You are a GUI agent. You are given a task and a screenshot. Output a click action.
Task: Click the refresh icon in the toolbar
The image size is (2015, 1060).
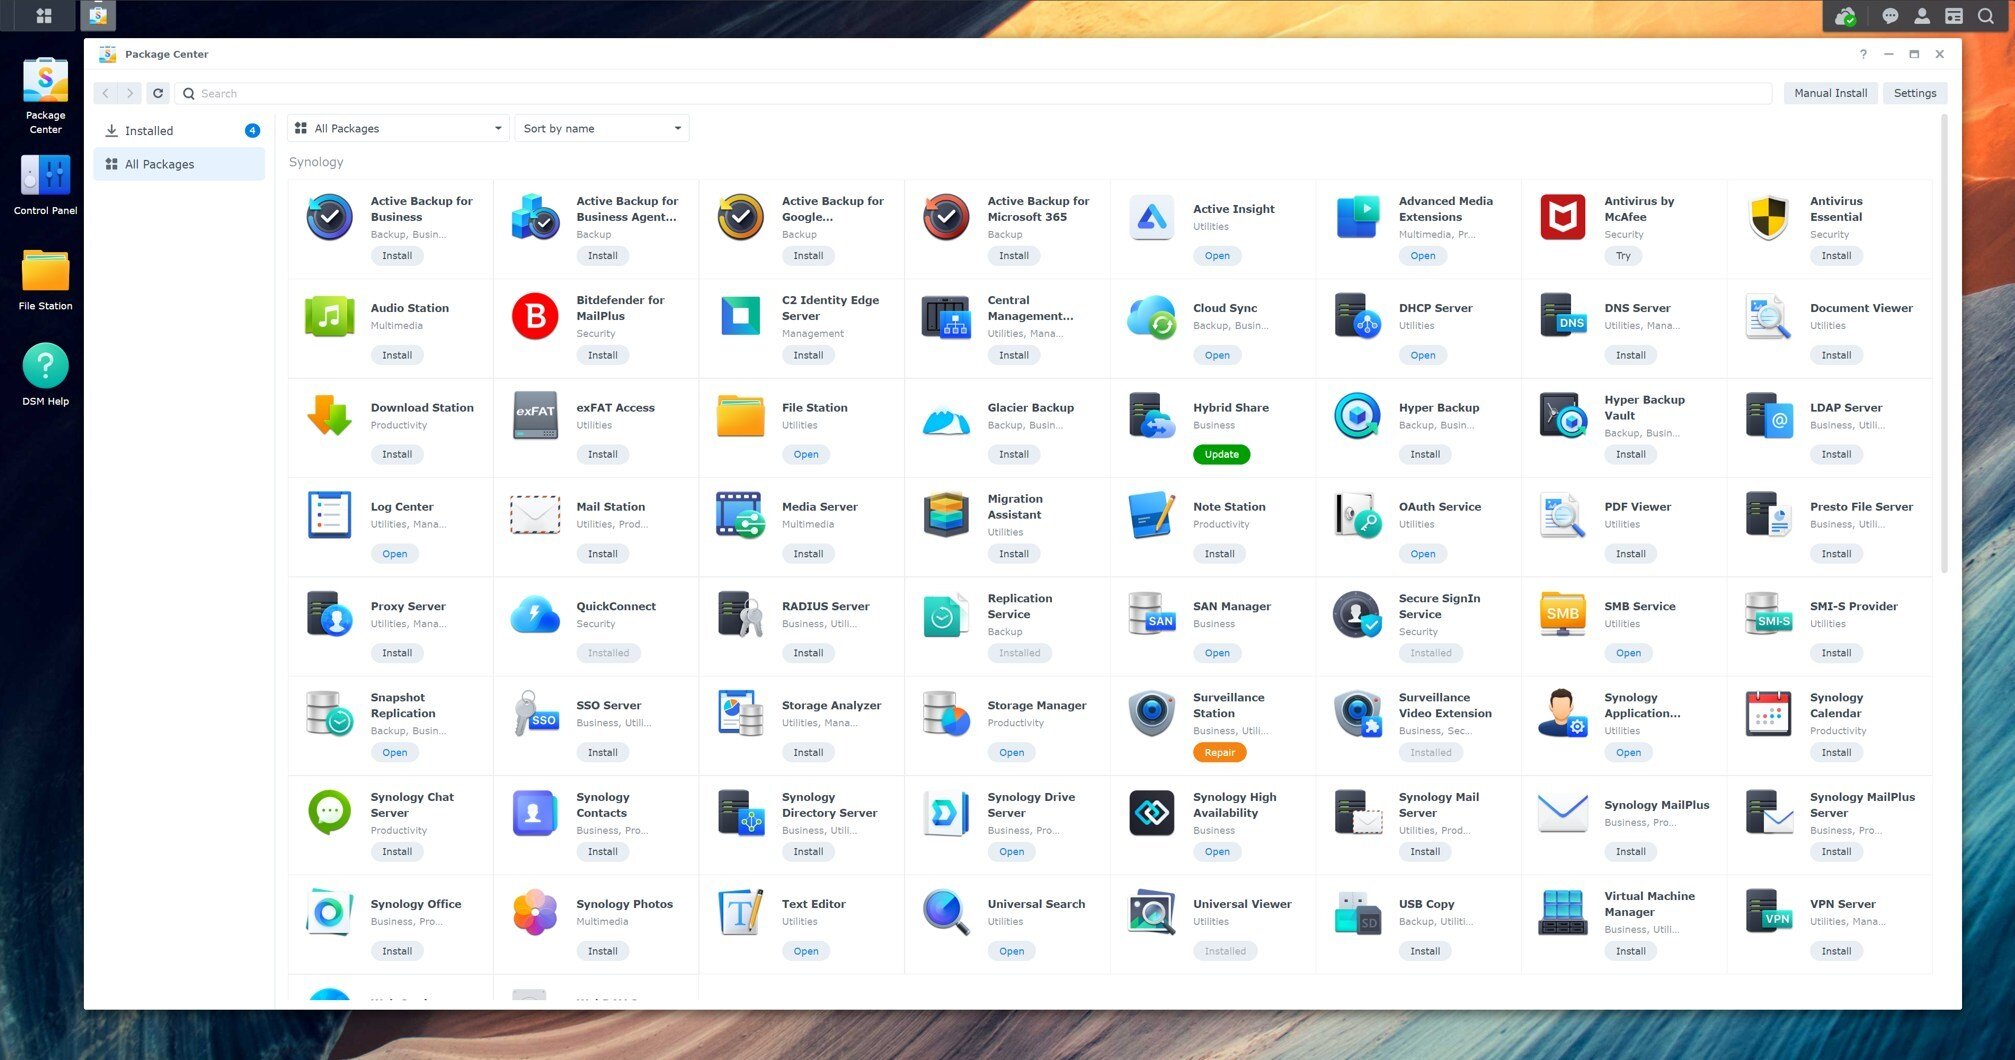point(158,93)
